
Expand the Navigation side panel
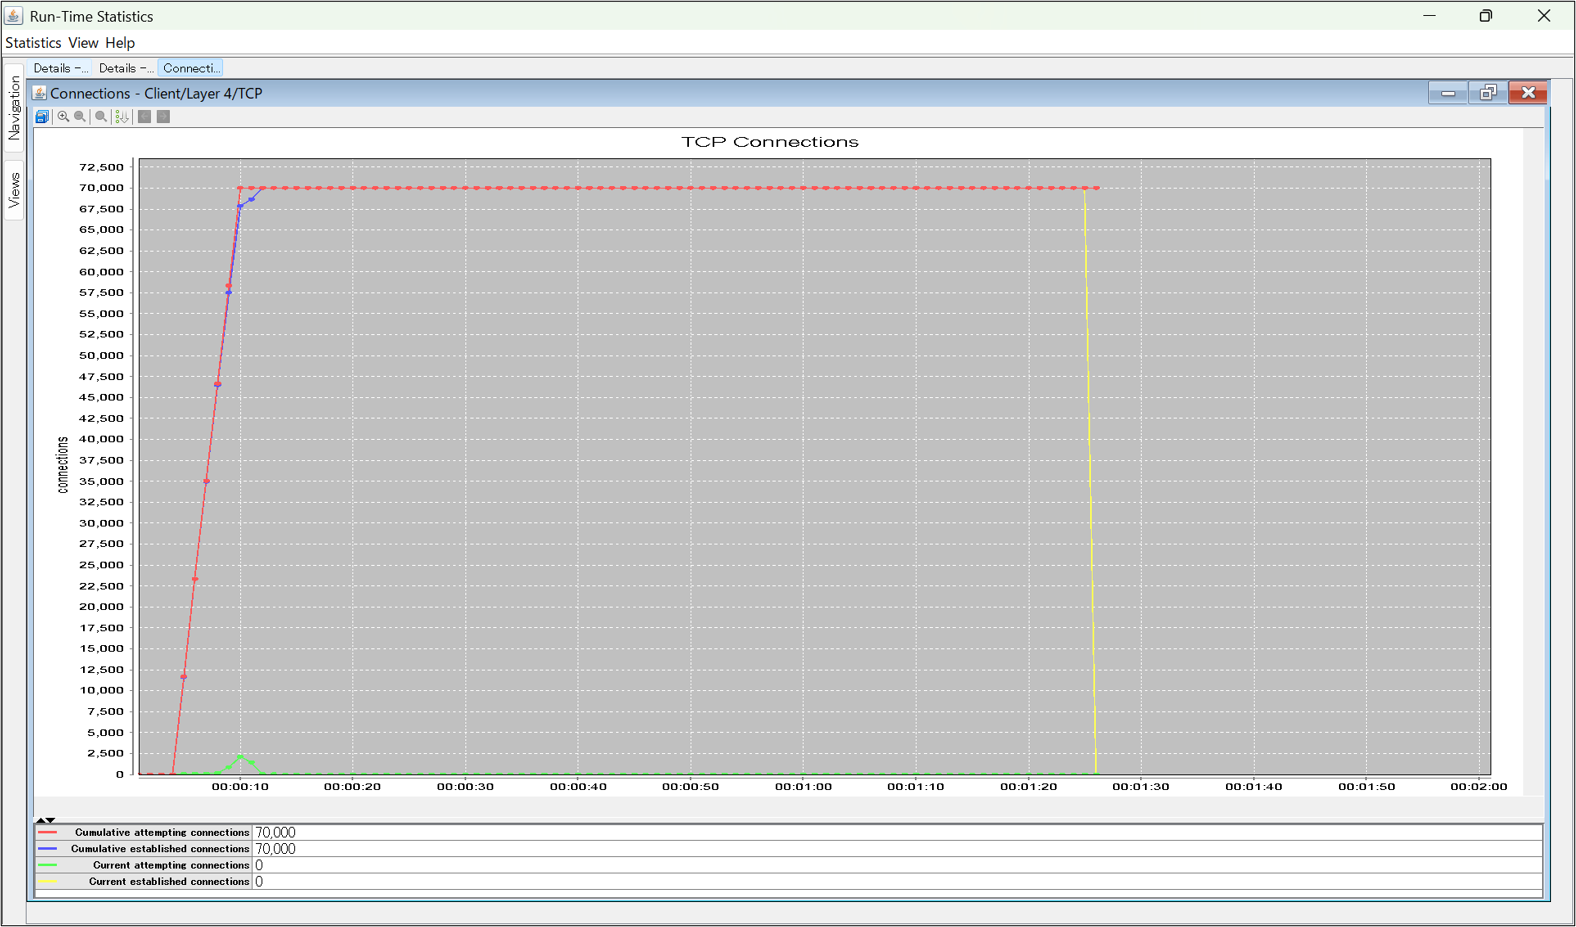(14, 107)
